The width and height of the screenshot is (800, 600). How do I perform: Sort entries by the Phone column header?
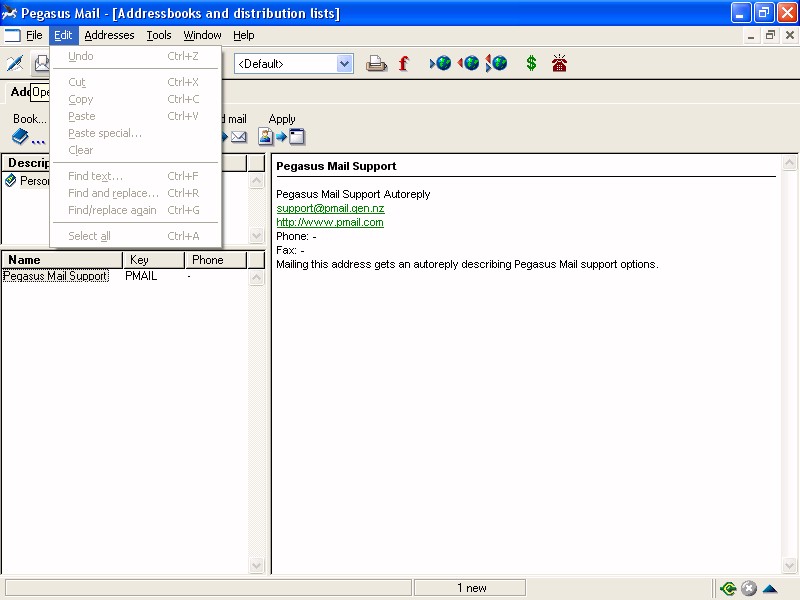[x=216, y=260]
